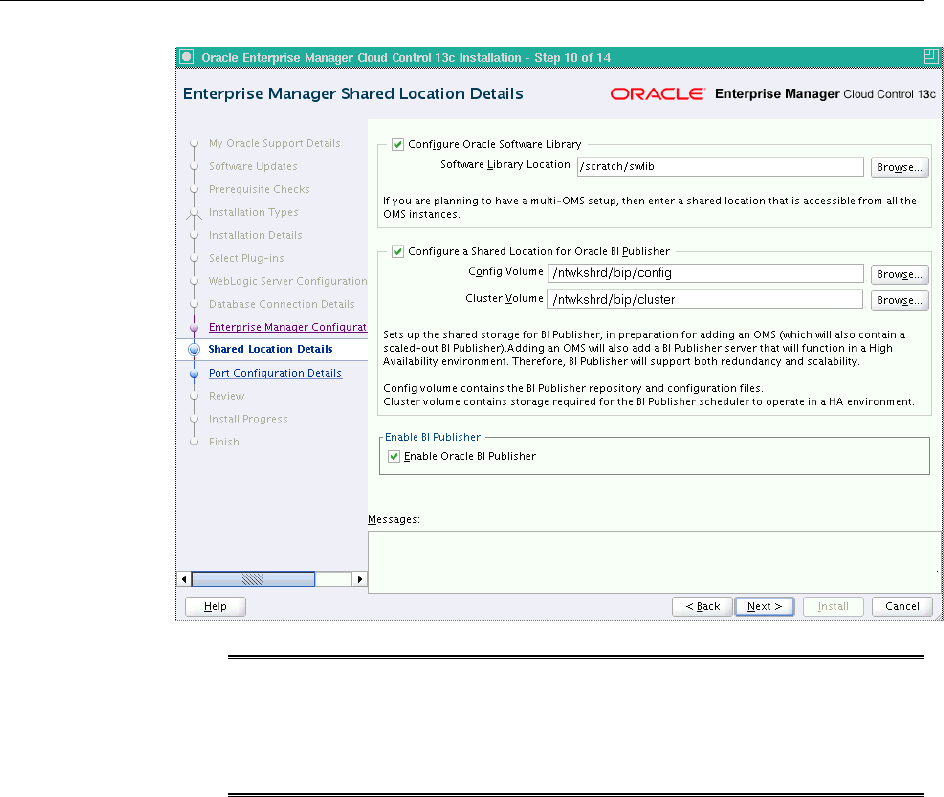
Task: Click the right arrow of the sidebar scrollbar
Action: [x=359, y=579]
